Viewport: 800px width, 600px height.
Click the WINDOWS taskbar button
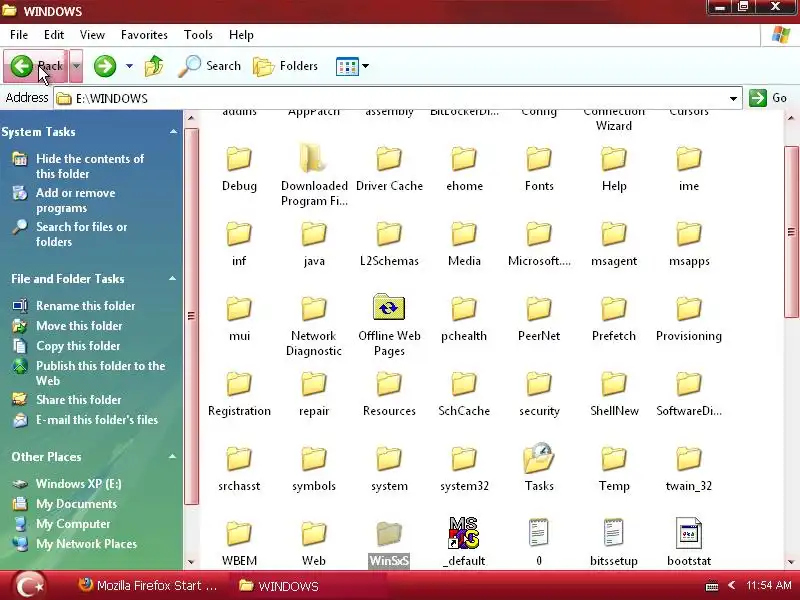[279, 586]
